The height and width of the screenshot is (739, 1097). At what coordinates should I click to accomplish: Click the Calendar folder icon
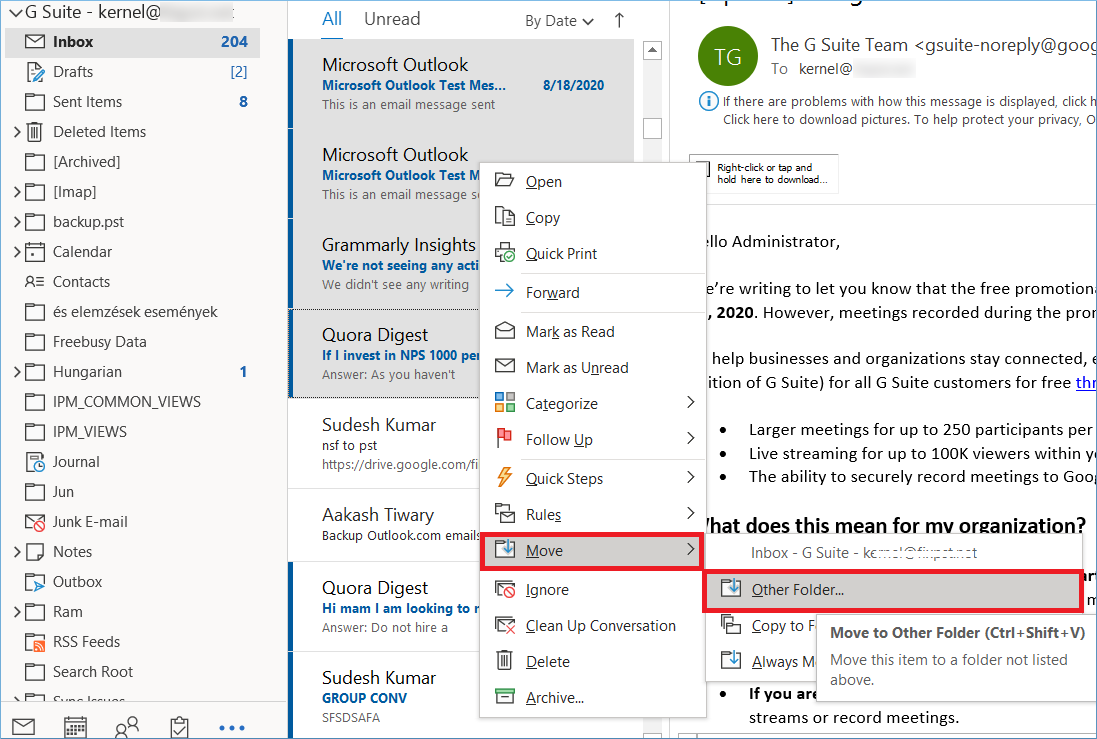pyautogui.click(x=34, y=252)
